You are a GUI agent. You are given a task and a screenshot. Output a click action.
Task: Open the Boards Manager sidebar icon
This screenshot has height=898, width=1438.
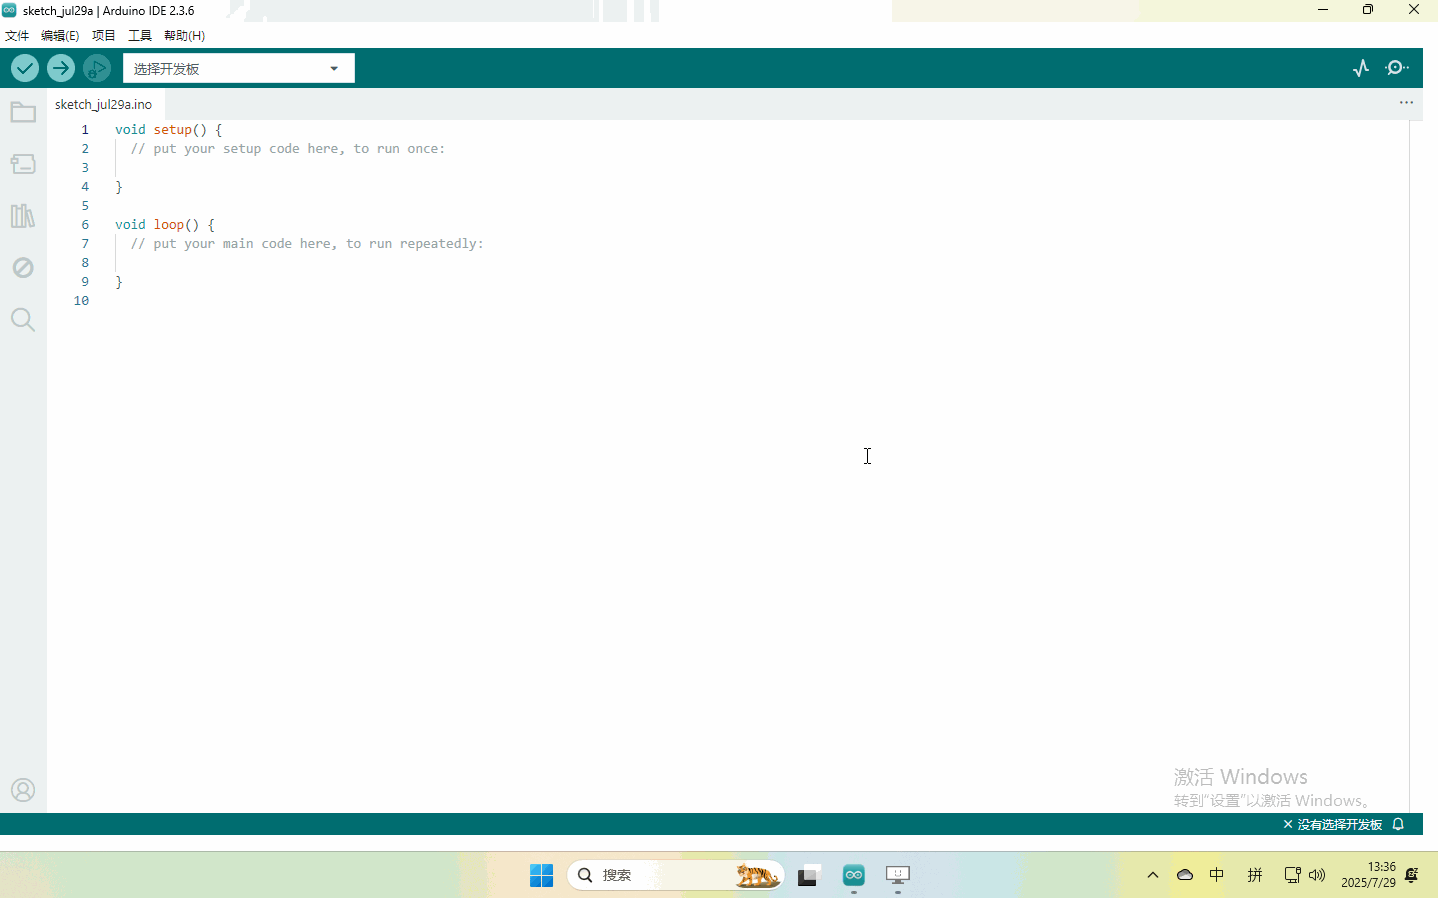point(23,164)
